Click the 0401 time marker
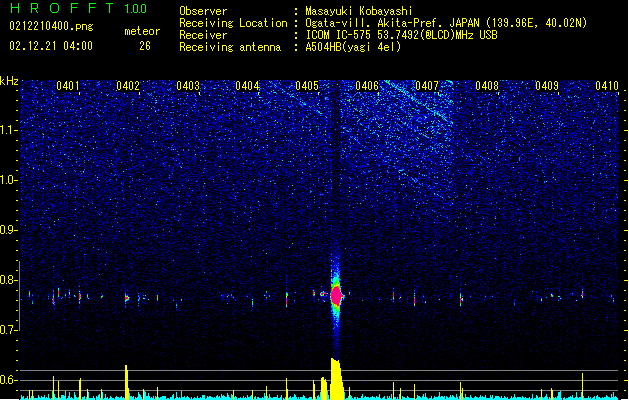This screenshot has width=629, height=400. 67,86
